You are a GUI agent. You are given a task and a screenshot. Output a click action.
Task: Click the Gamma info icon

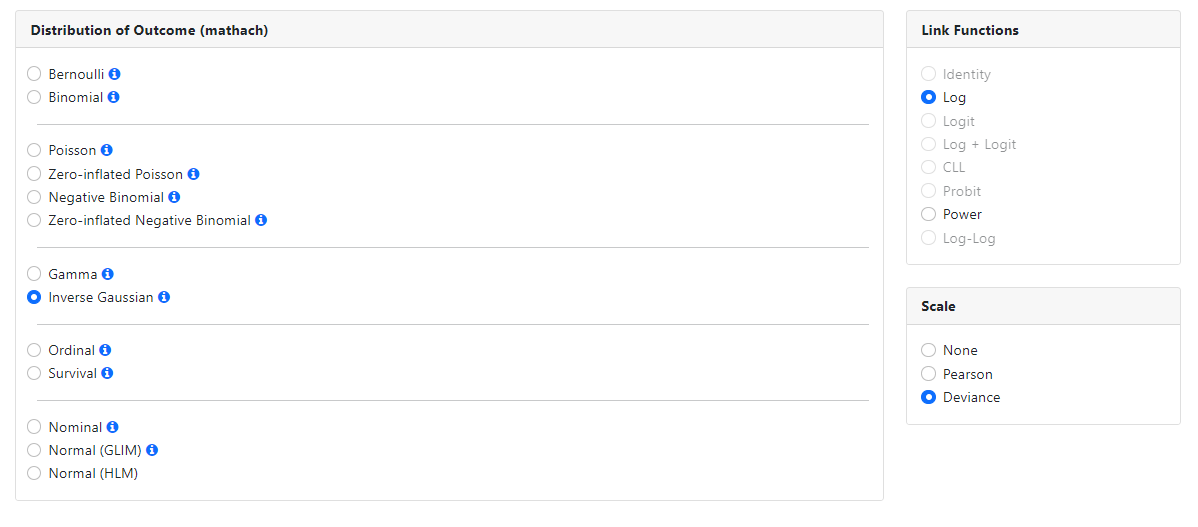pos(108,274)
